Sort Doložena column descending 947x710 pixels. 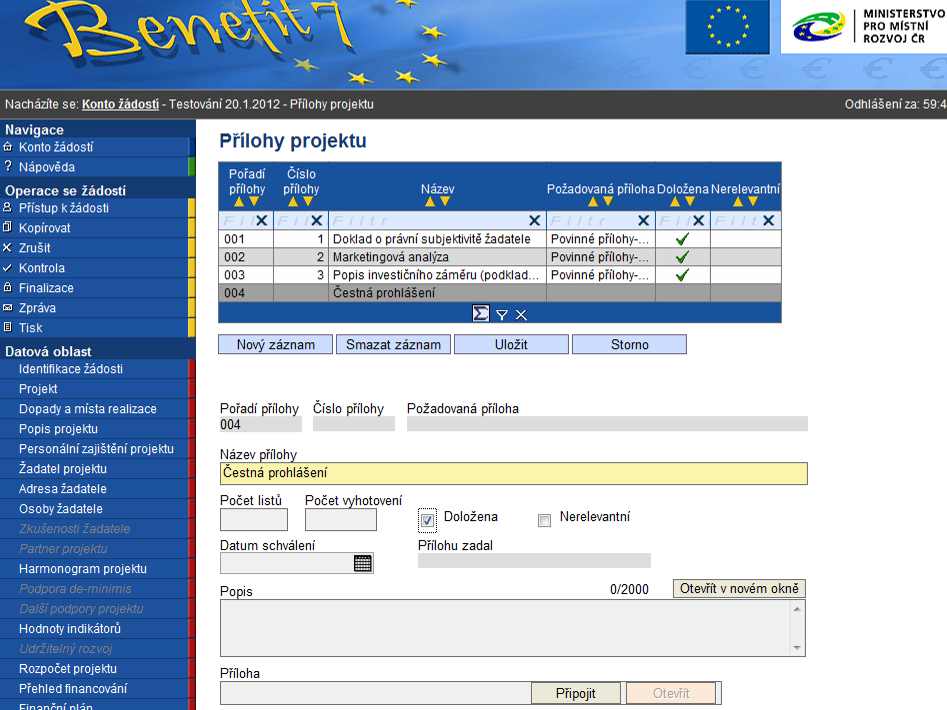tap(690, 202)
